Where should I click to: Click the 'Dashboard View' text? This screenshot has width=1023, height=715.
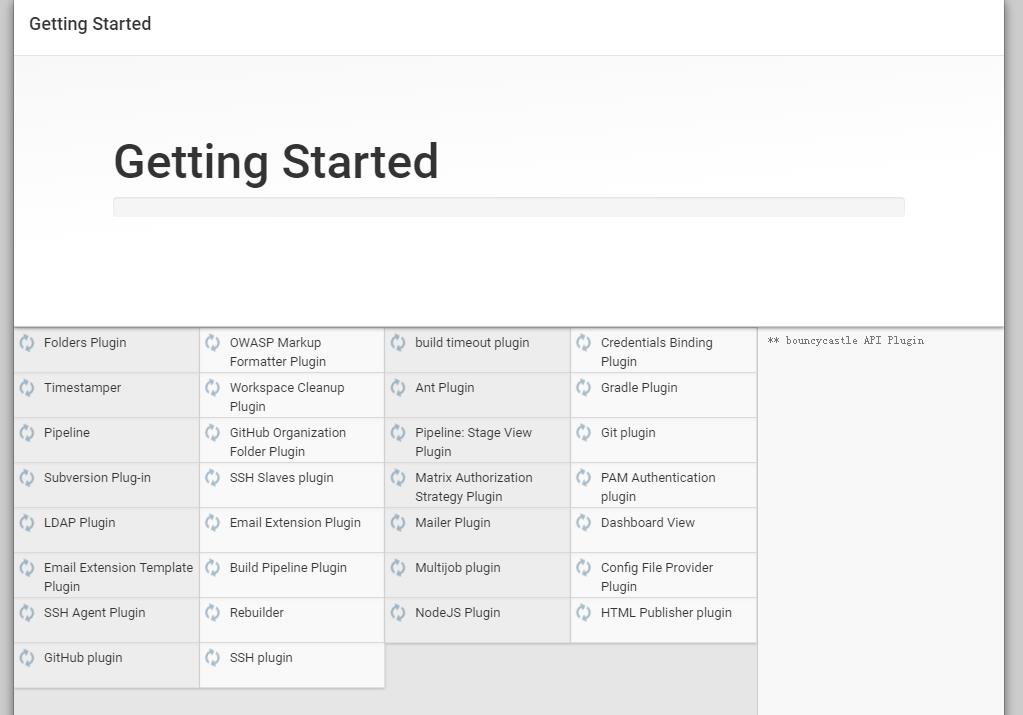pyautogui.click(x=648, y=523)
